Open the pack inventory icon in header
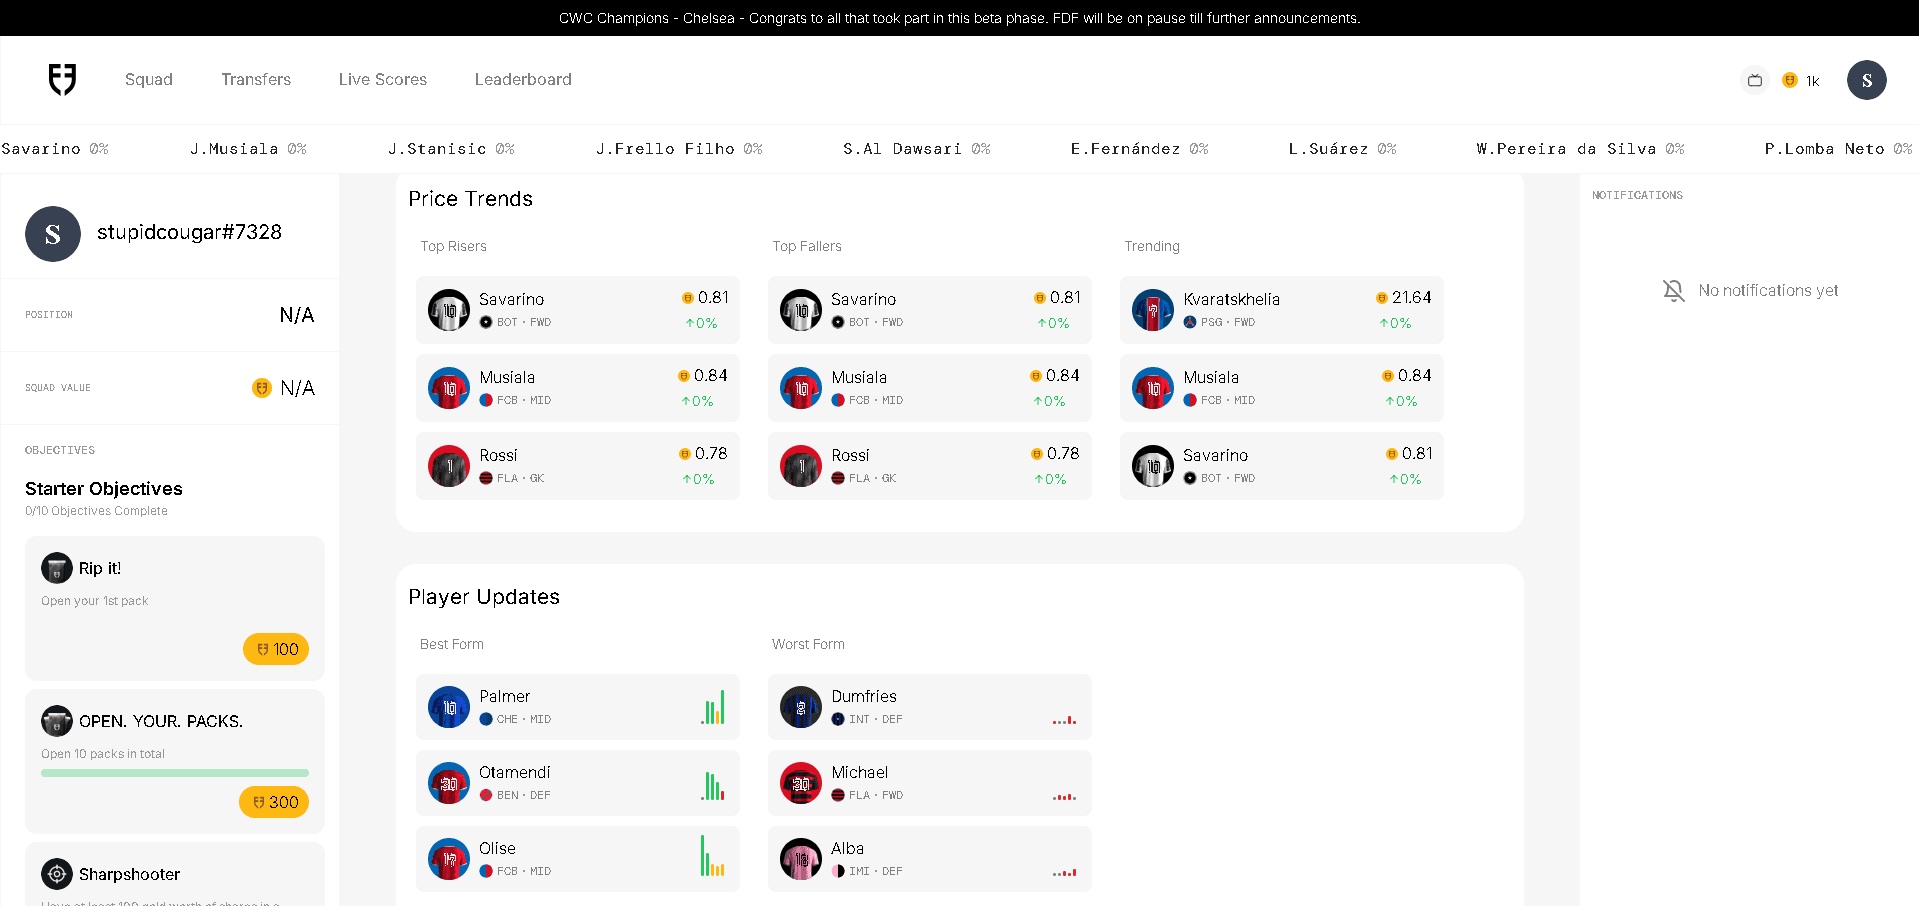The height and width of the screenshot is (906, 1919). click(1754, 80)
